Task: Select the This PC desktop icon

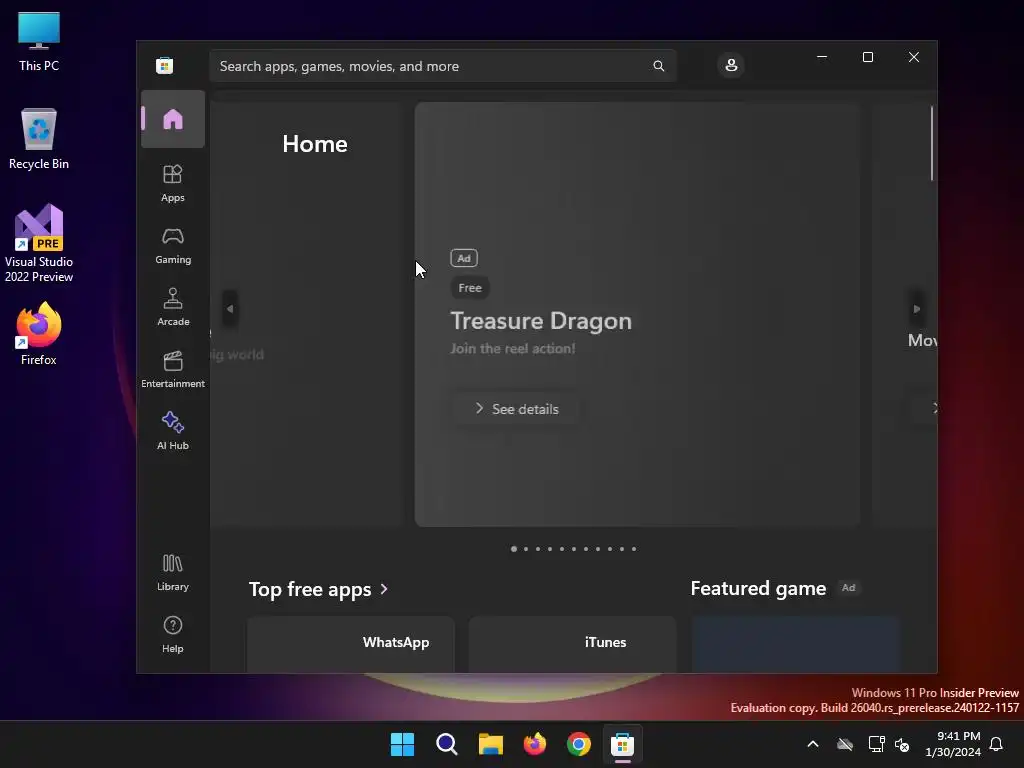Action: 39,42
